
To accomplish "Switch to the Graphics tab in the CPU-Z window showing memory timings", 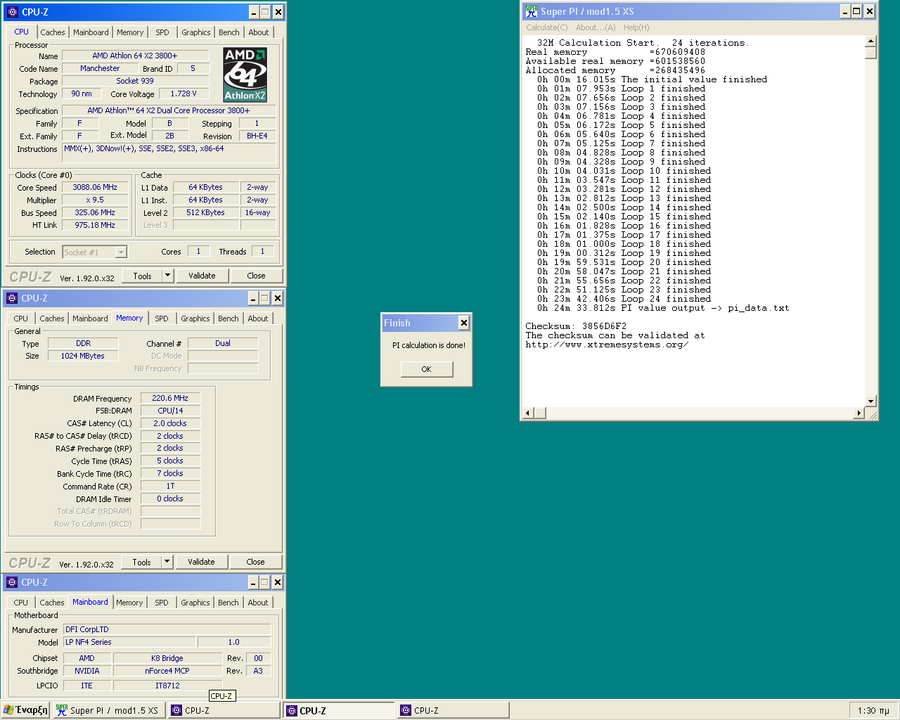I will click(x=196, y=319).
